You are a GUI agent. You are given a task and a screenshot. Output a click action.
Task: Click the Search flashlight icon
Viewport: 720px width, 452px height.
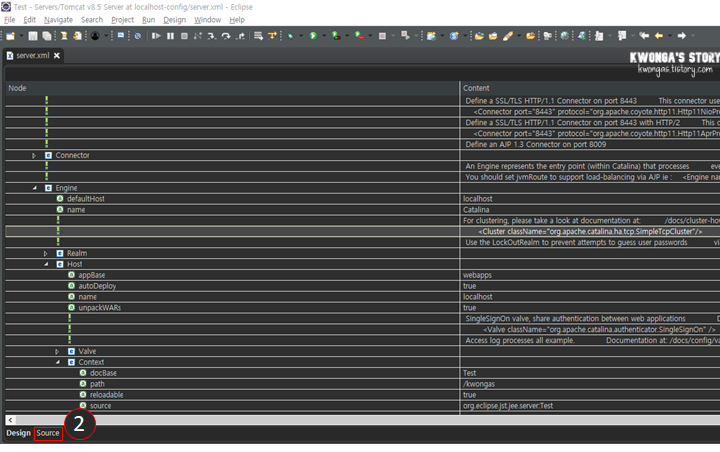[x=507, y=36]
